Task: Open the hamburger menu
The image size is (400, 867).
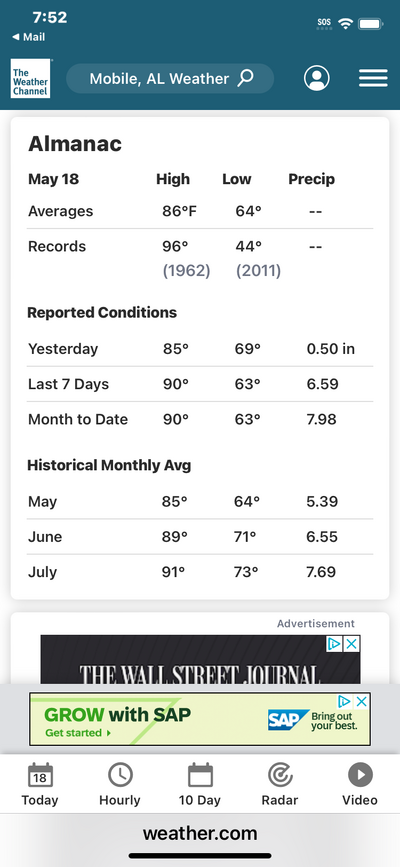Action: [x=373, y=79]
